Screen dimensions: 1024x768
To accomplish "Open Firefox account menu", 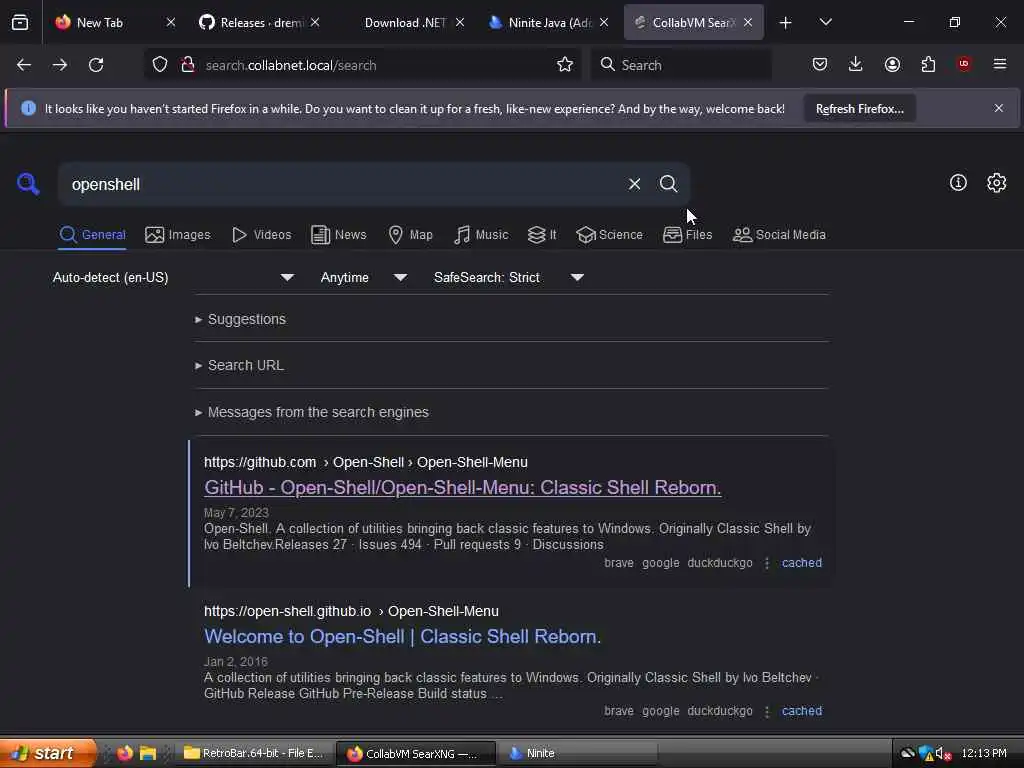I will click(x=892, y=64).
